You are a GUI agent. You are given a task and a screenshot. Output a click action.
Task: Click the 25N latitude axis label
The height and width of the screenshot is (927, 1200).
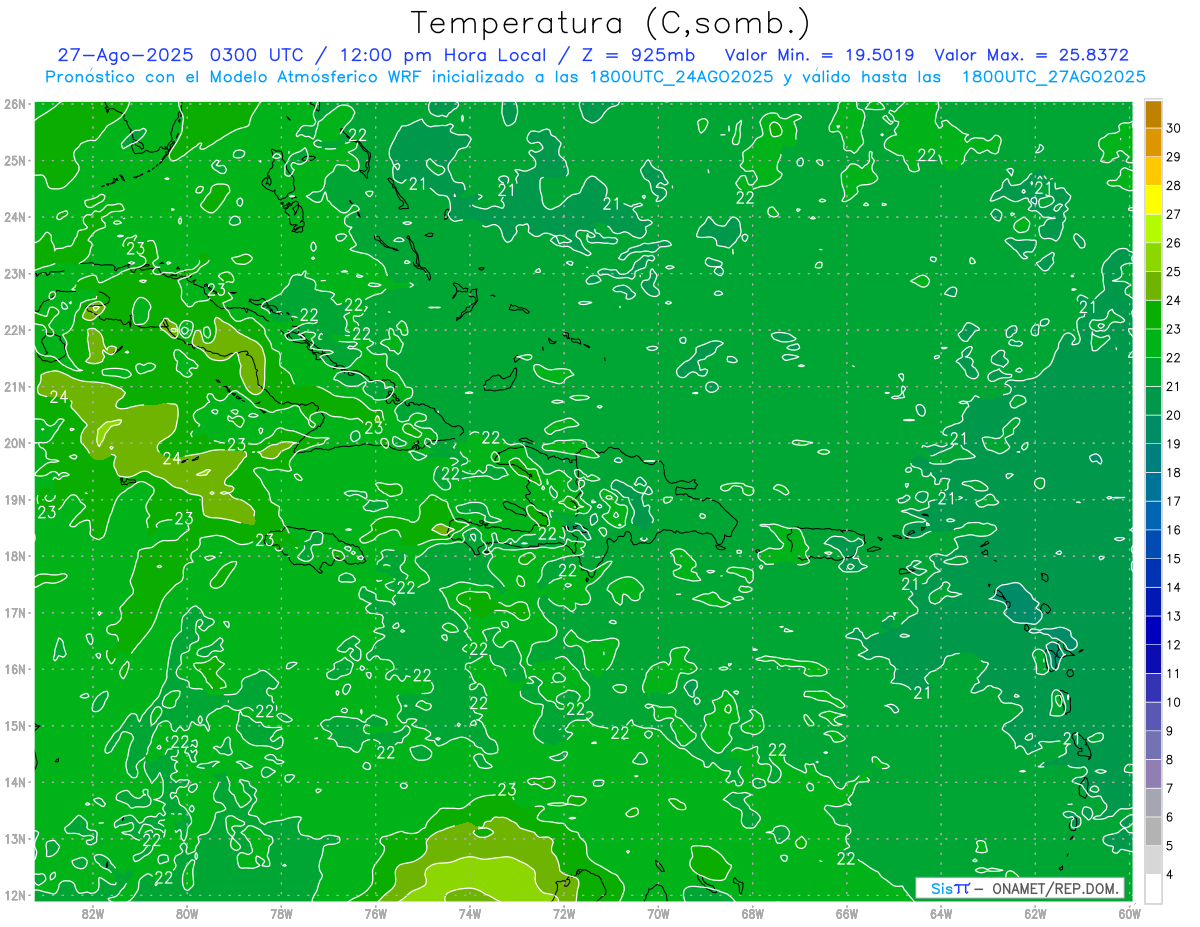click(x=15, y=160)
